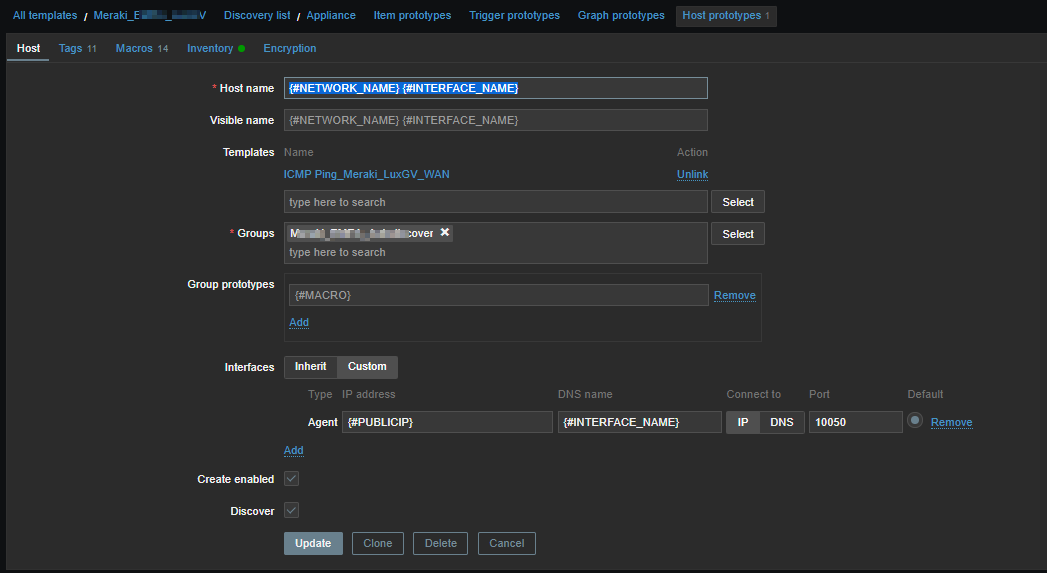The width and height of the screenshot is (1047, 573).
Task: Click into the Host name field
Action: coord(495,88)
